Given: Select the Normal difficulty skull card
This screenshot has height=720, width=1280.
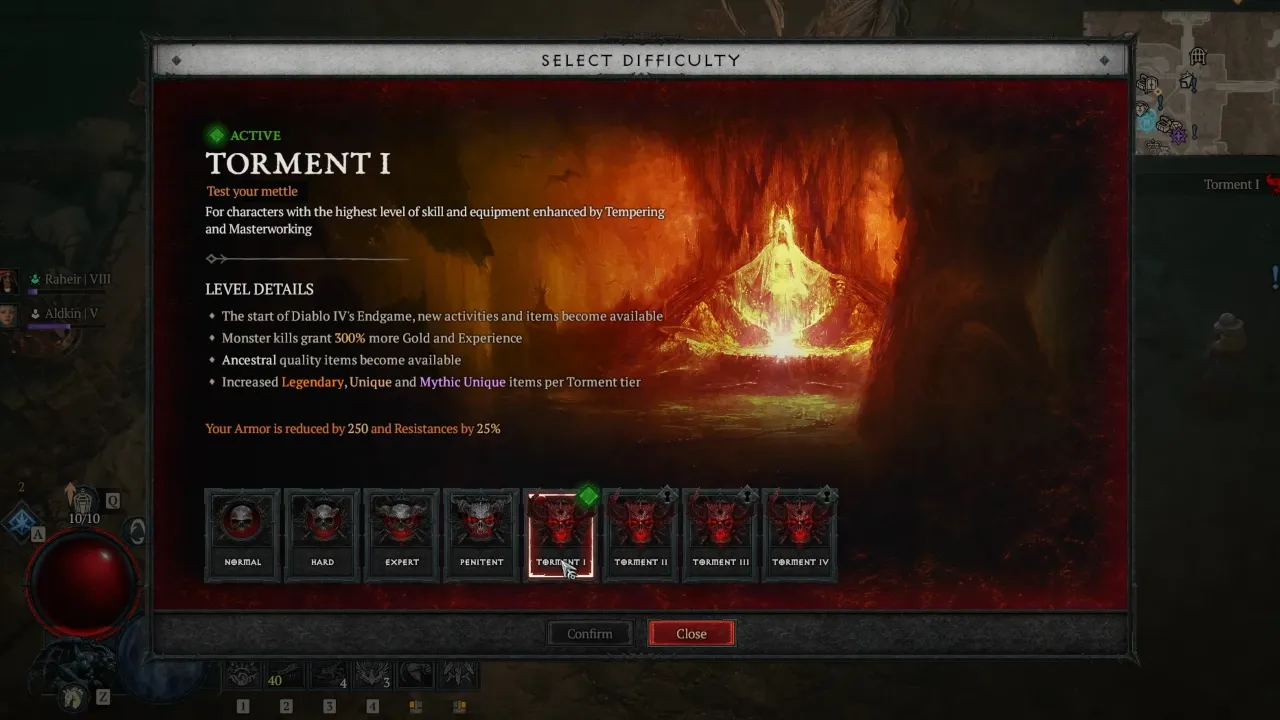Looking at the screenshot, I should pos(242,535).
